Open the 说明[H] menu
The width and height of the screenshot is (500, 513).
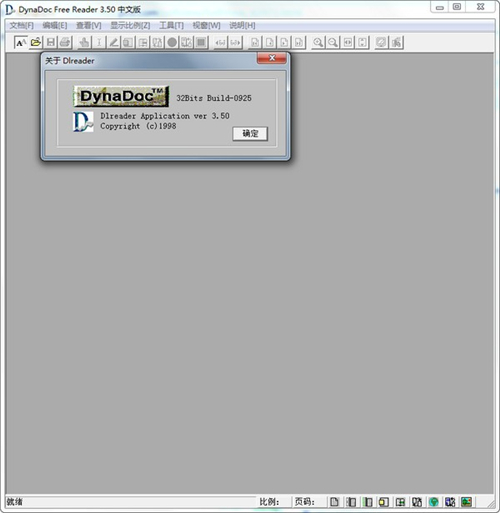coord(242,25)
